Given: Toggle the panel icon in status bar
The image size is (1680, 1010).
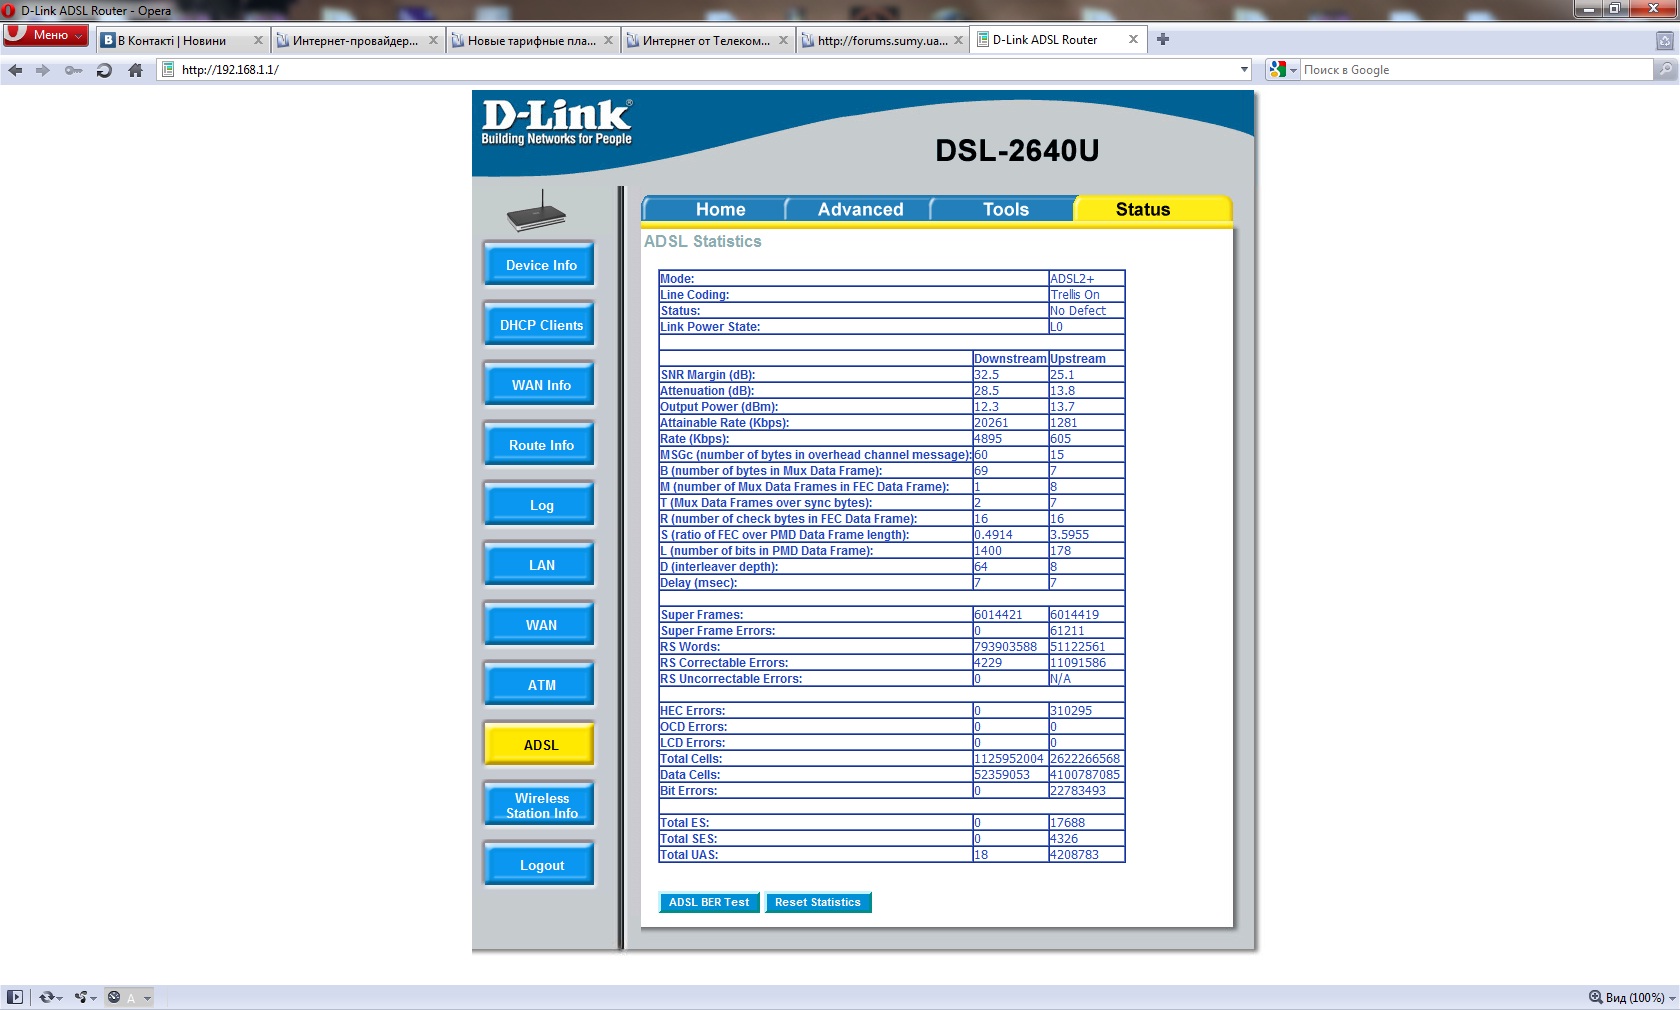Looking at the screenshot, I should pyautogui.click(x=15, y=997).
